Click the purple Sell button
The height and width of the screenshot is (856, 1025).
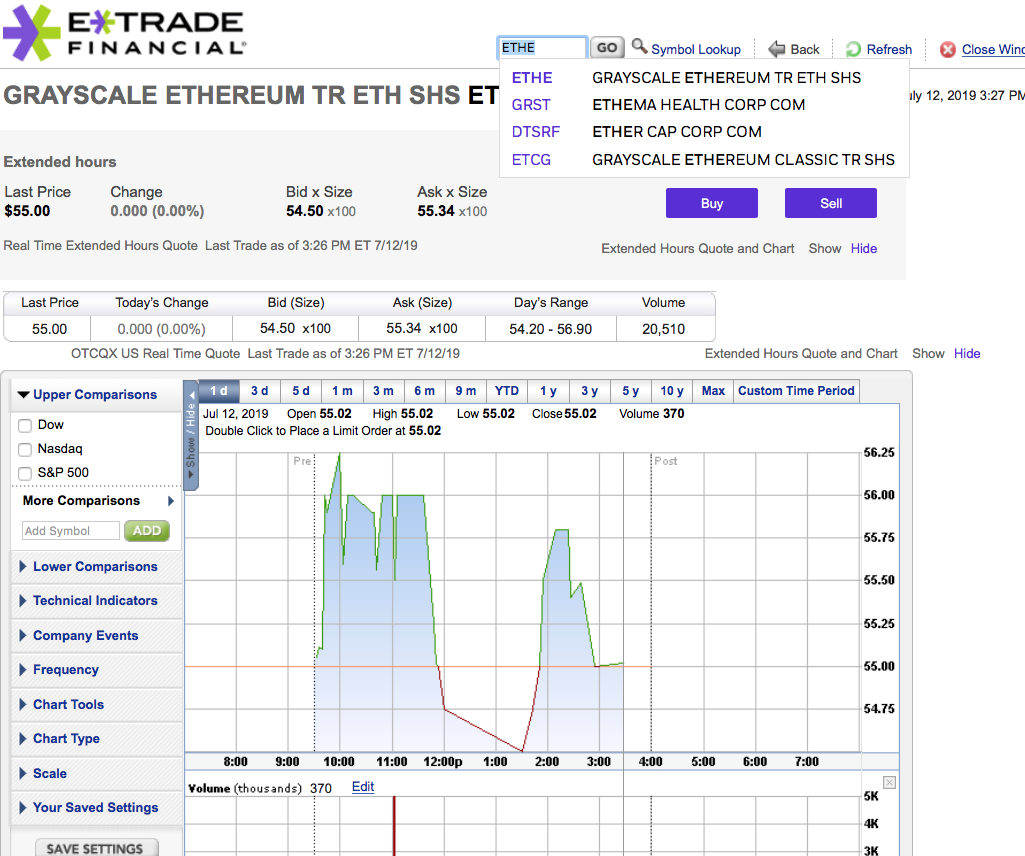pos(831,203)
